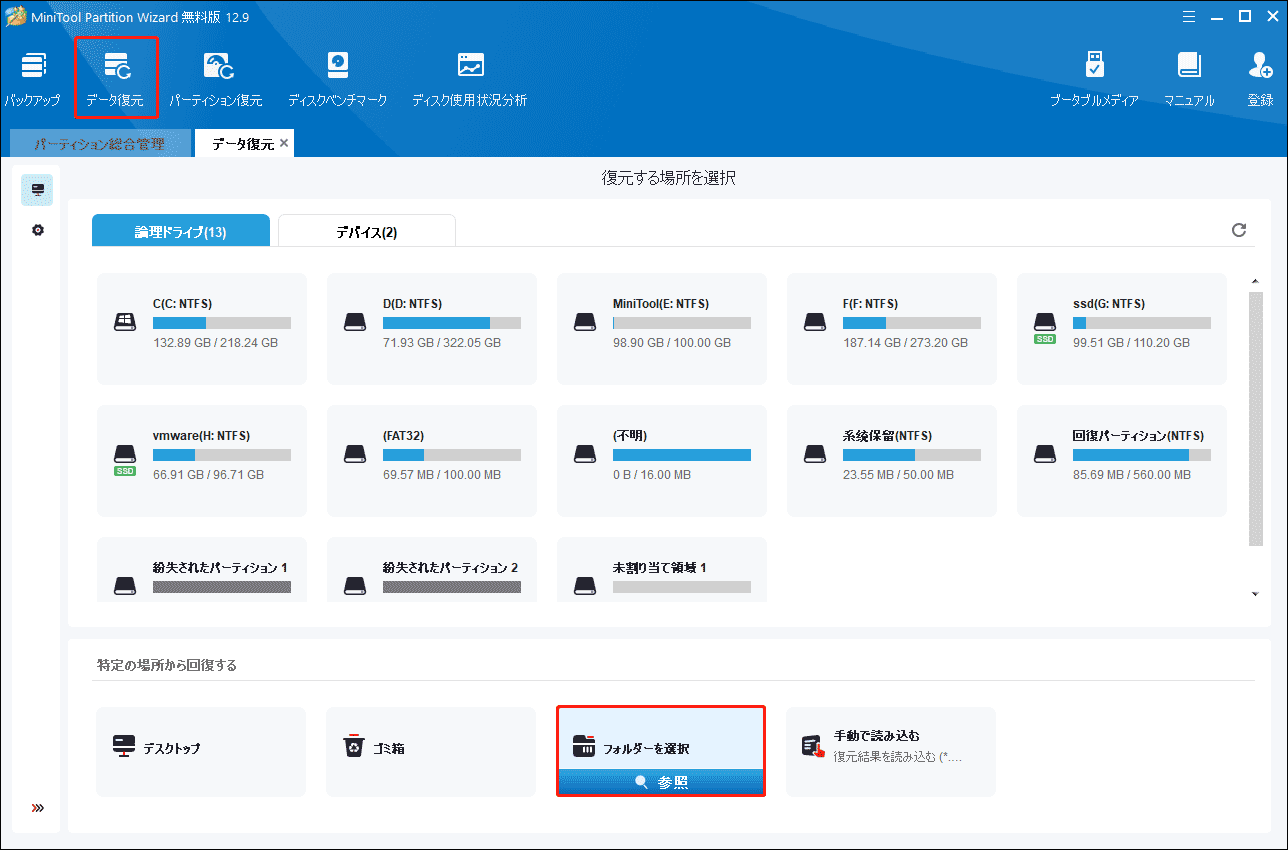
Task: Click the データ復元 toolbar icon
Action: click(116, 79)
